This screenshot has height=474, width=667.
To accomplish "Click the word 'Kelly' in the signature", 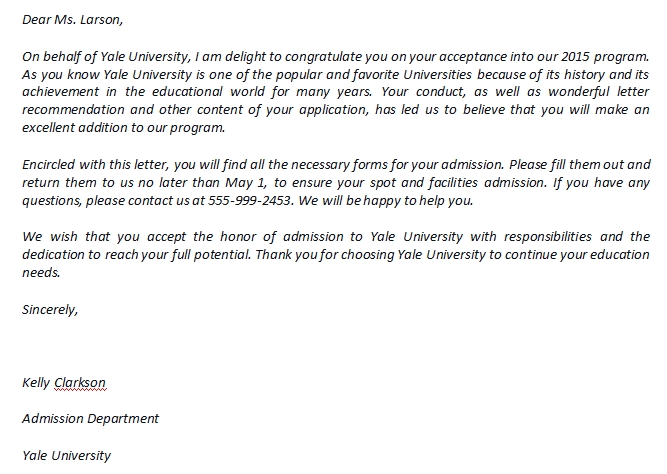I will coord(36,383).
